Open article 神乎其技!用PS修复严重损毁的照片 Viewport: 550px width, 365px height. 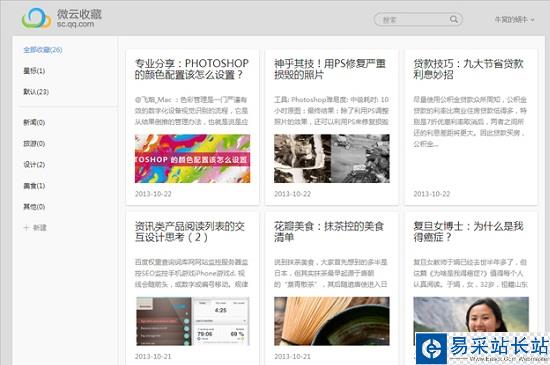tap(330, 69)
